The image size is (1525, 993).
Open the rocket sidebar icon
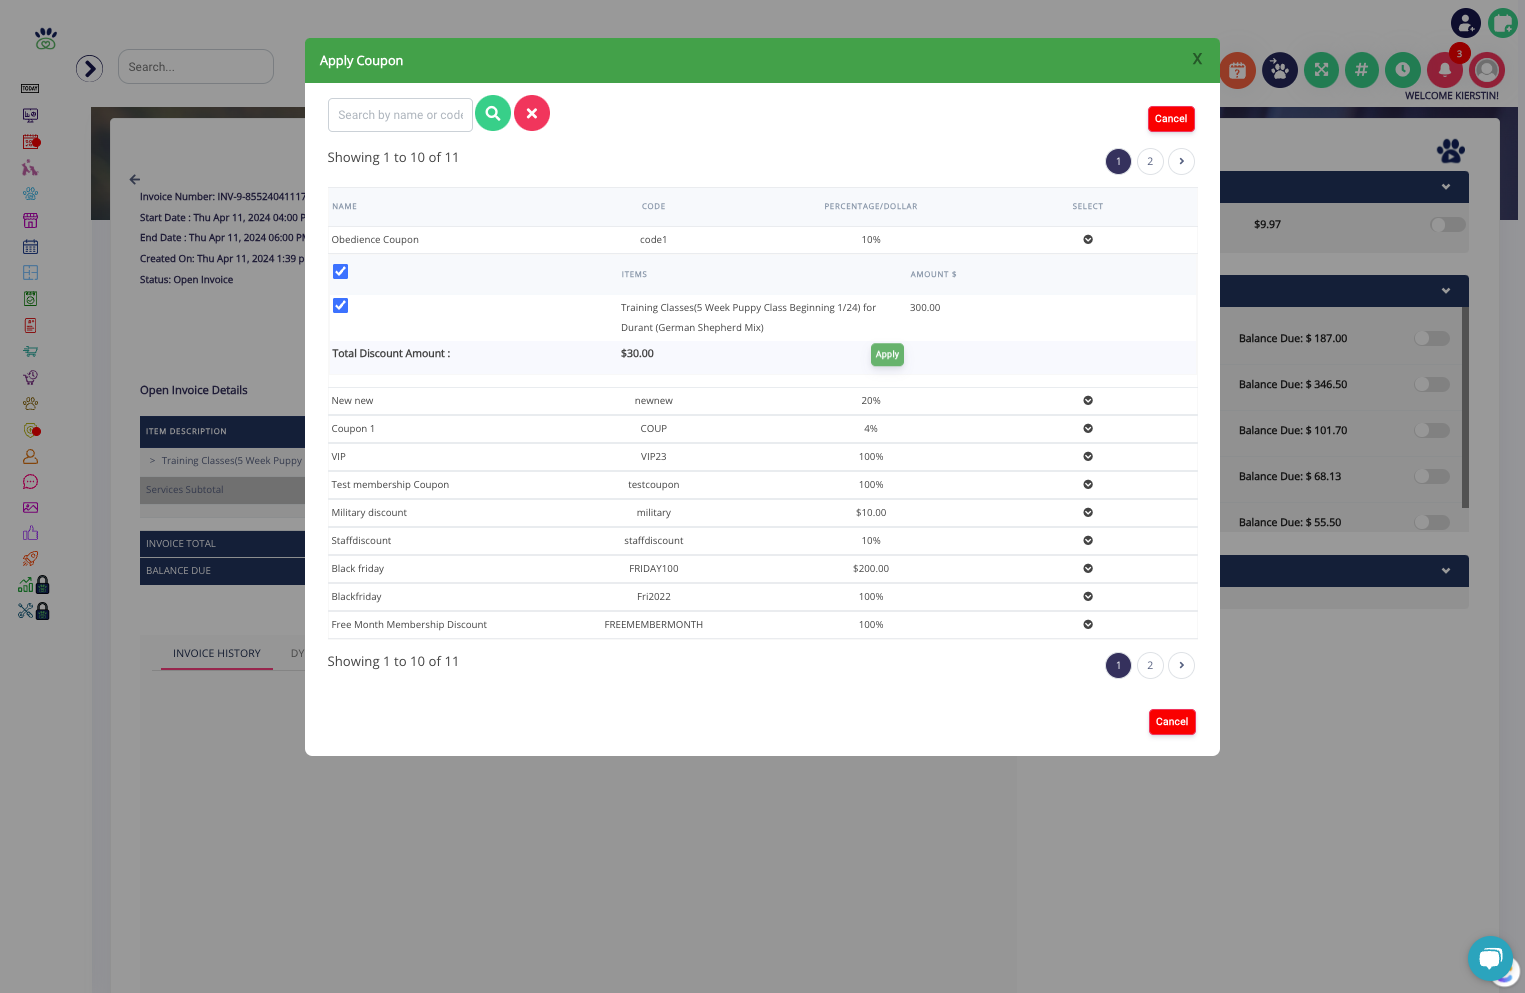click(x=31, y=559)
